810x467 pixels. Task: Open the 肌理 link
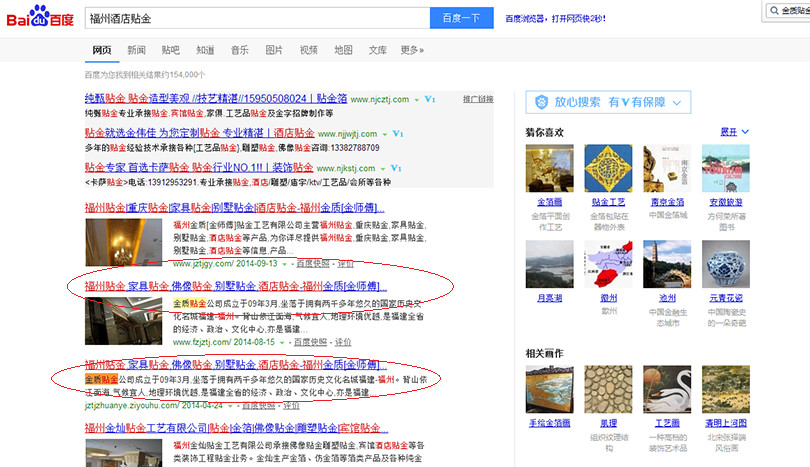click(609, 423)
